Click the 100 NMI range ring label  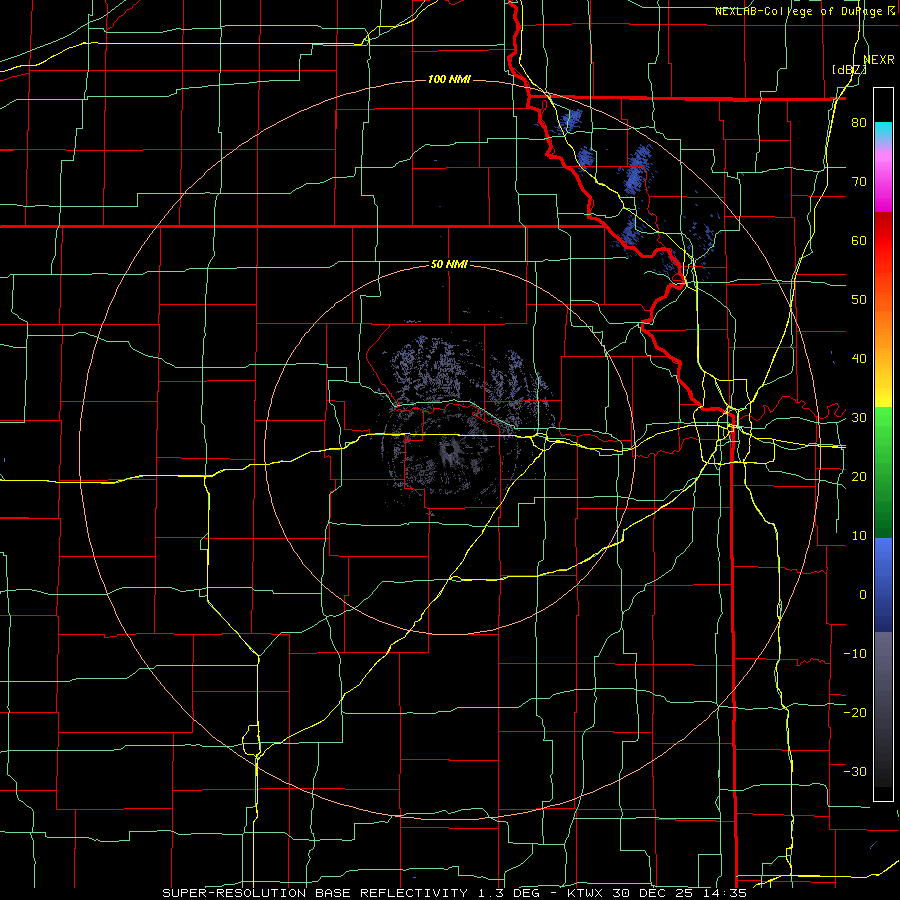pyautogui.click(x=449, y=79)
